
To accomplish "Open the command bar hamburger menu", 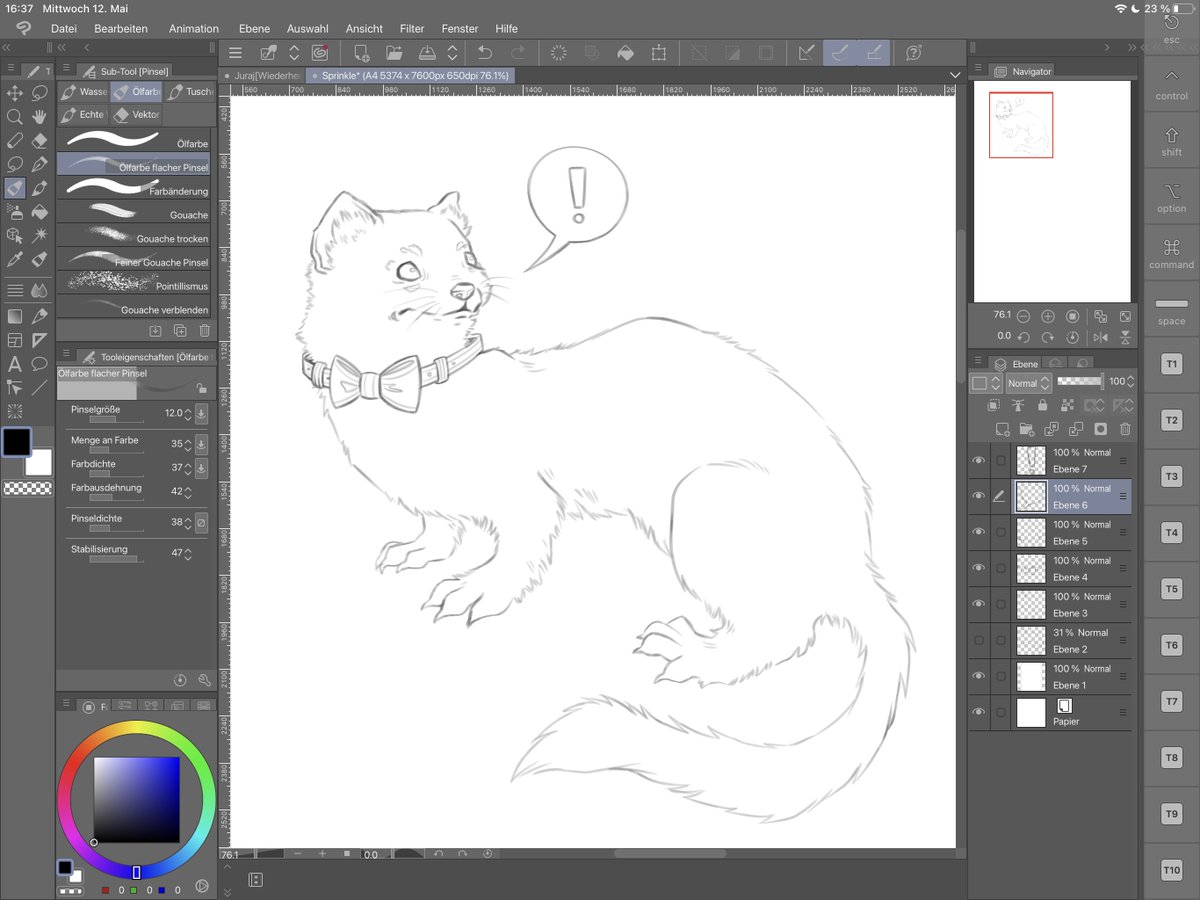I will 235,53.
